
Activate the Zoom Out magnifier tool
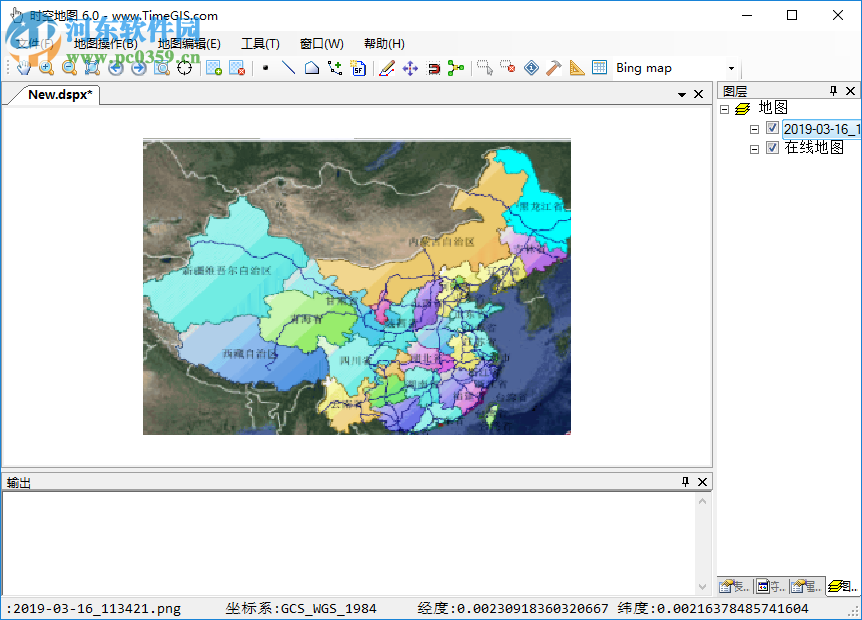tap(68, 67)
